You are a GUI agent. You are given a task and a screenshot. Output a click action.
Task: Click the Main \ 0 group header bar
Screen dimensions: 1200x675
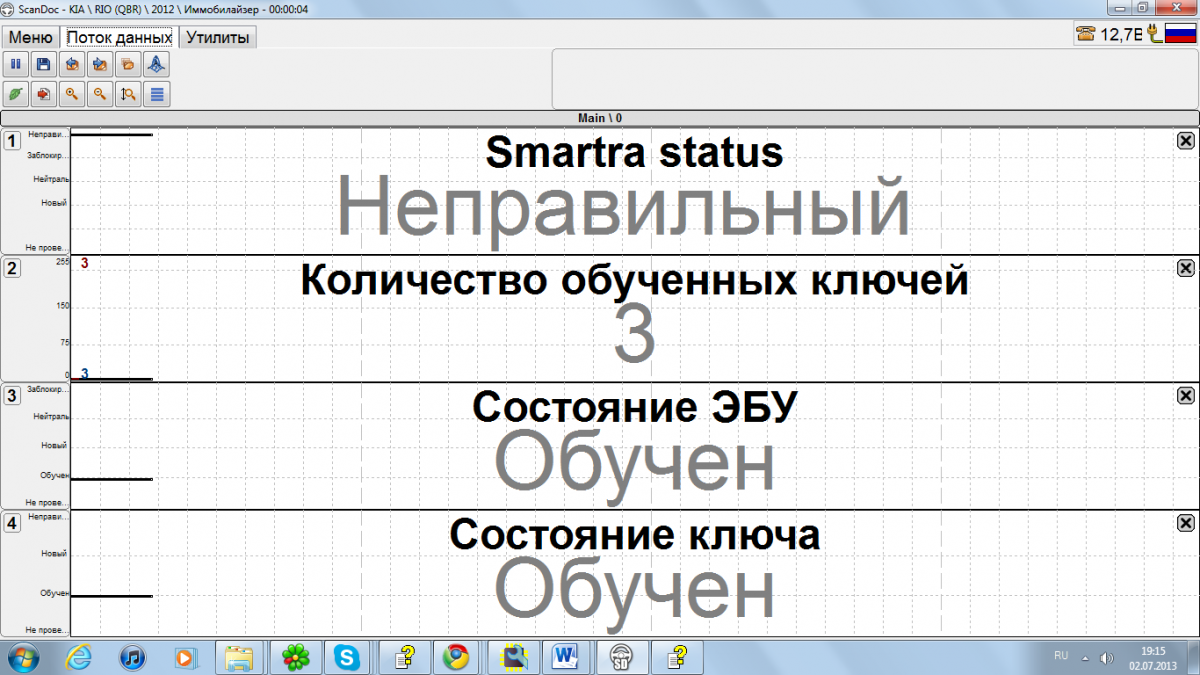click(600, 118)
